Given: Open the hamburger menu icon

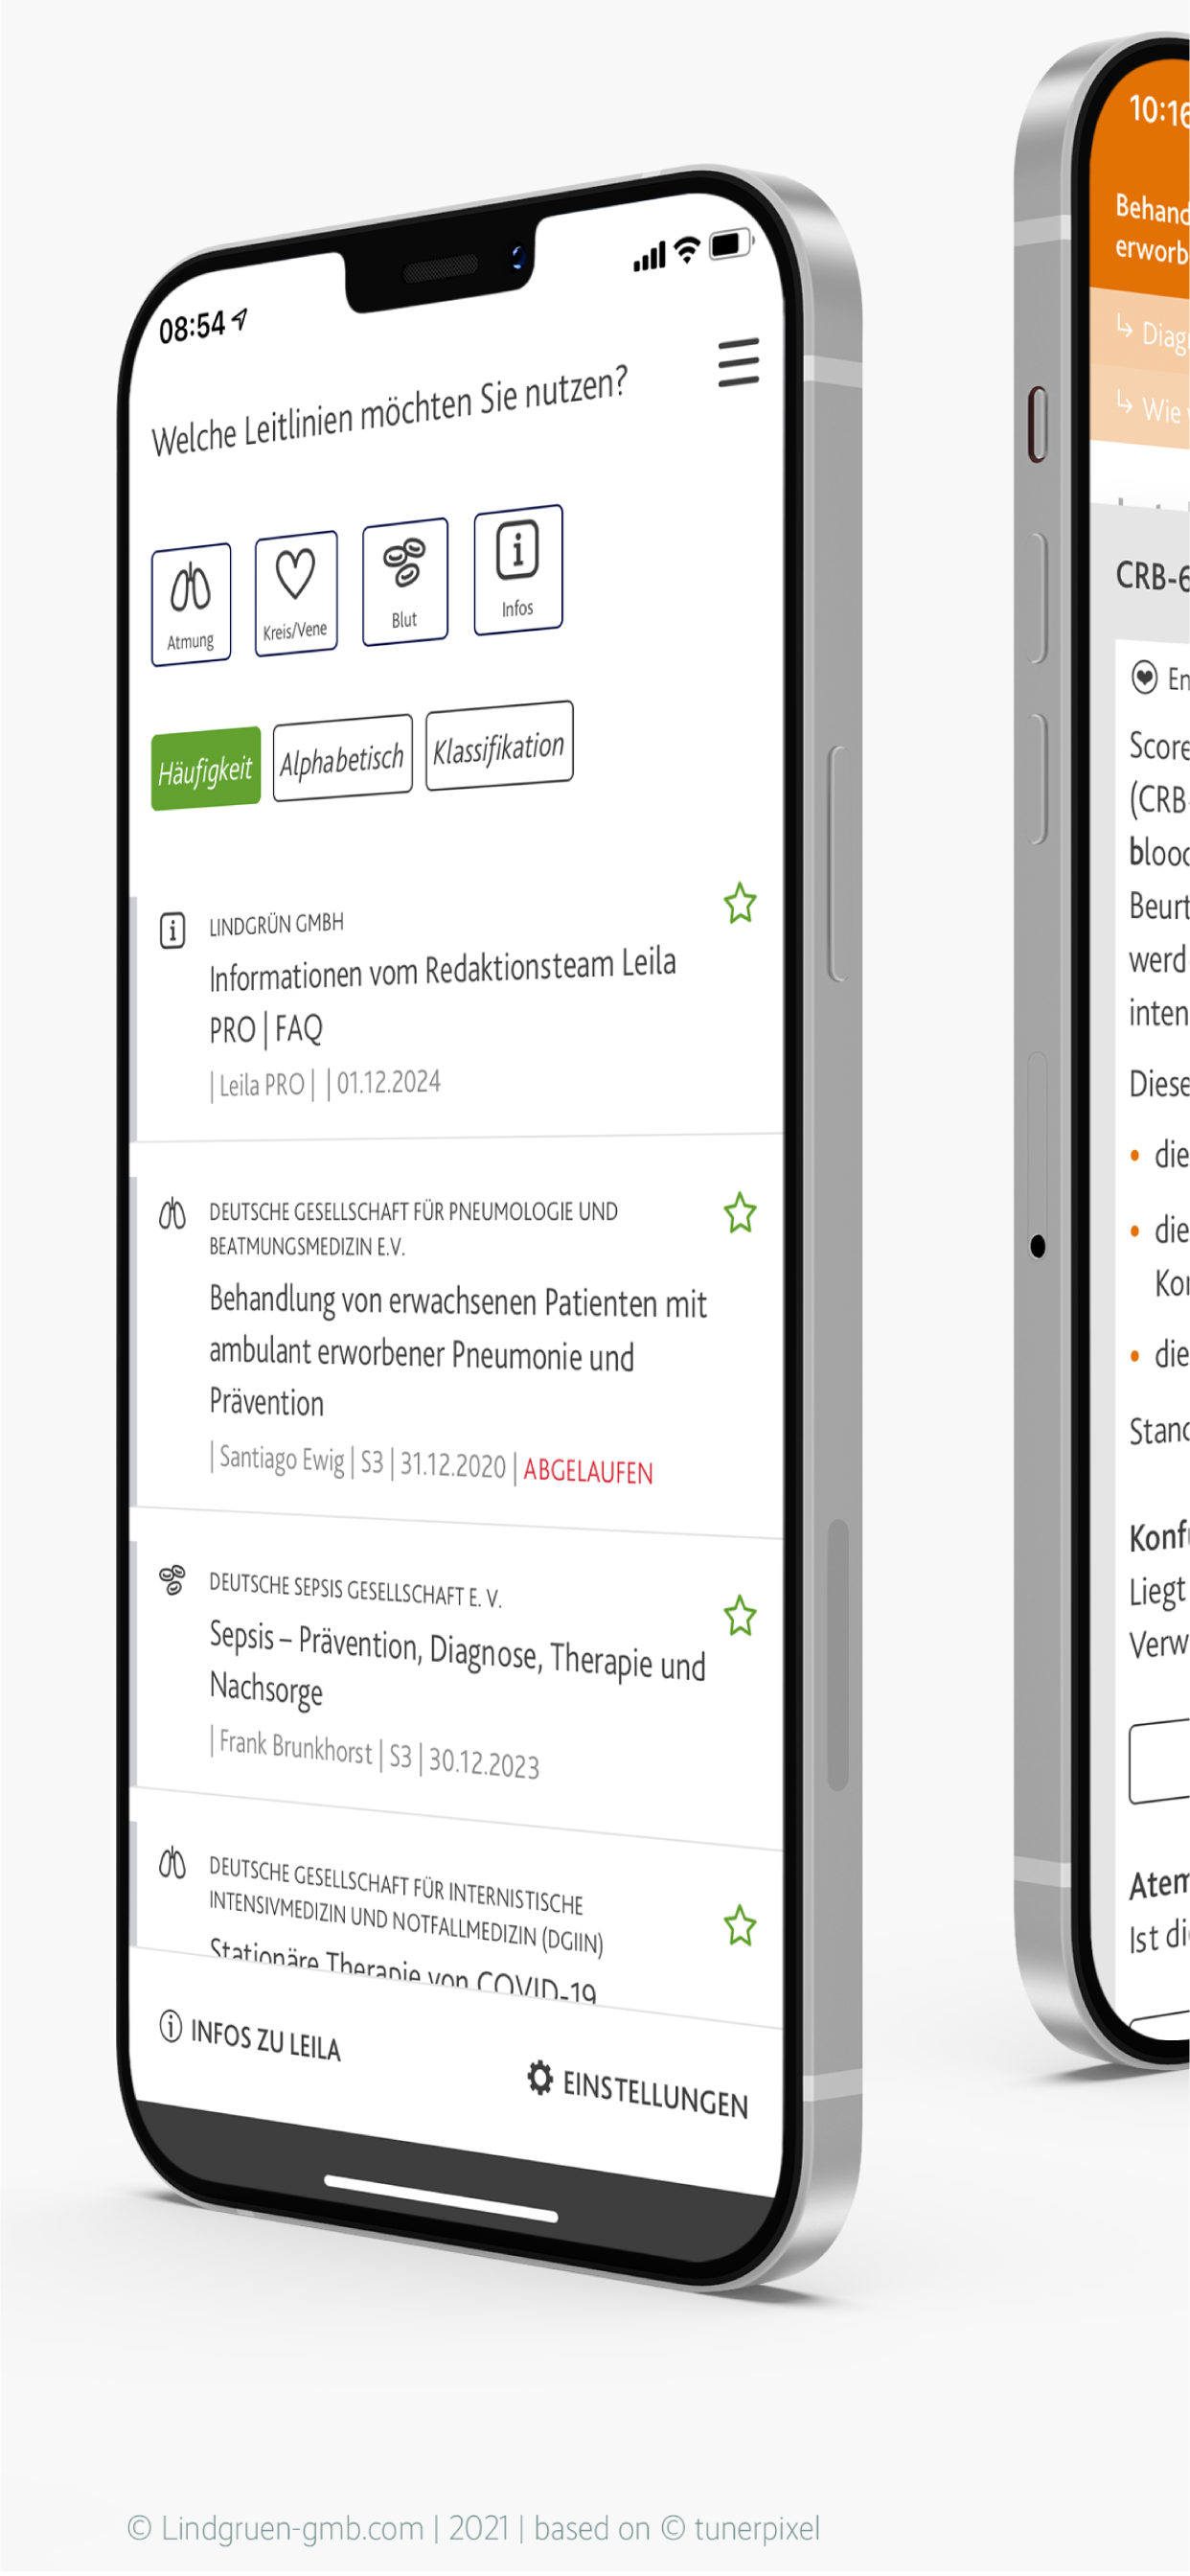Looking at the screenshot, I should coord(738,363).
